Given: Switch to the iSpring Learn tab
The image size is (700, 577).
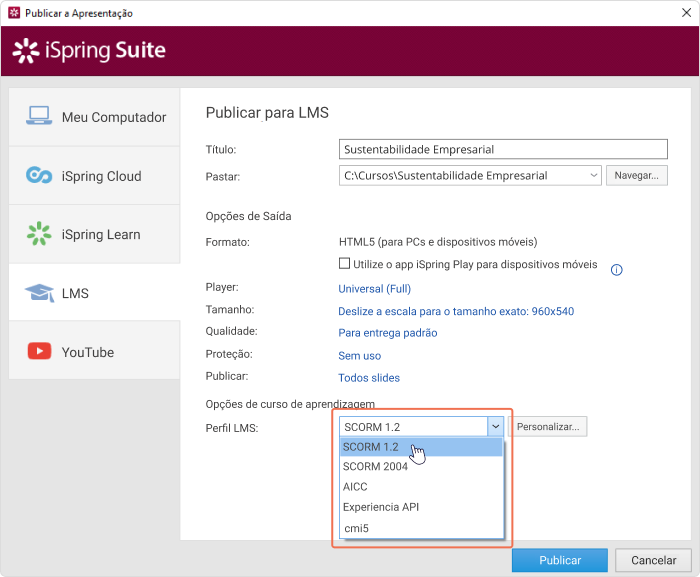Looking at the screenshot, I should click(x=95, y=234).
